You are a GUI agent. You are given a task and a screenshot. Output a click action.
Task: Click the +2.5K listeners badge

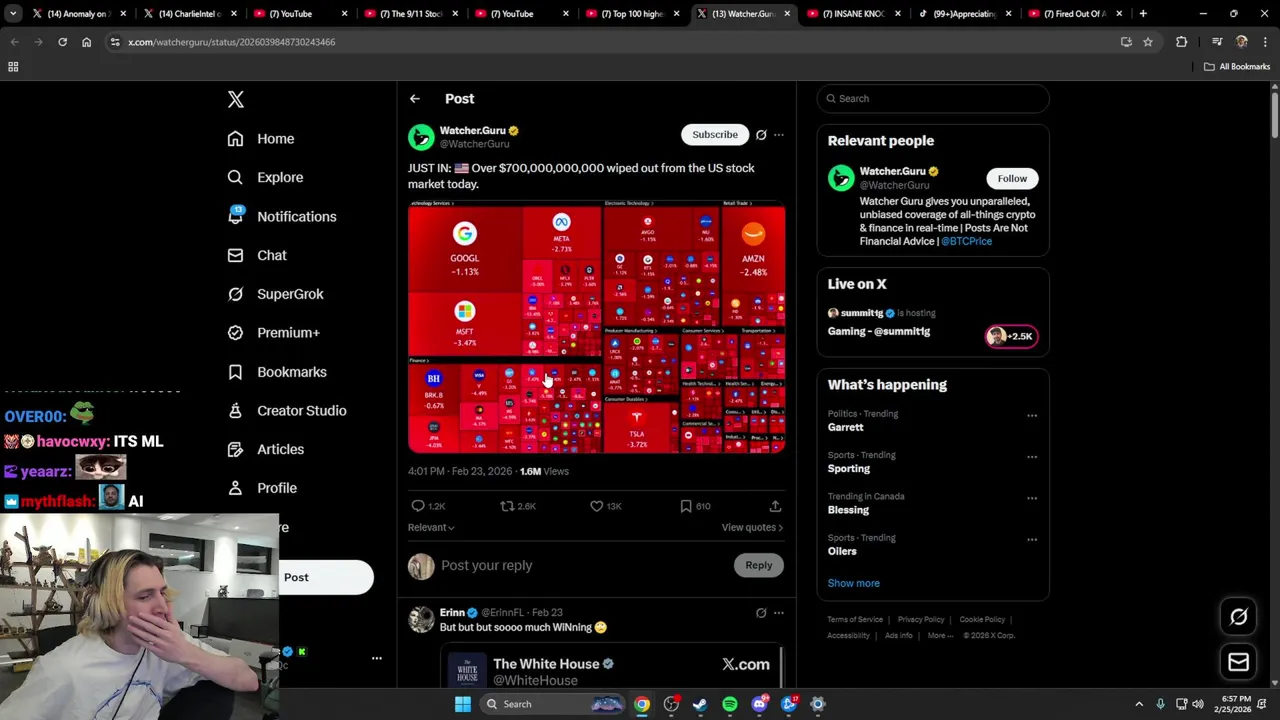point(1012,336)
